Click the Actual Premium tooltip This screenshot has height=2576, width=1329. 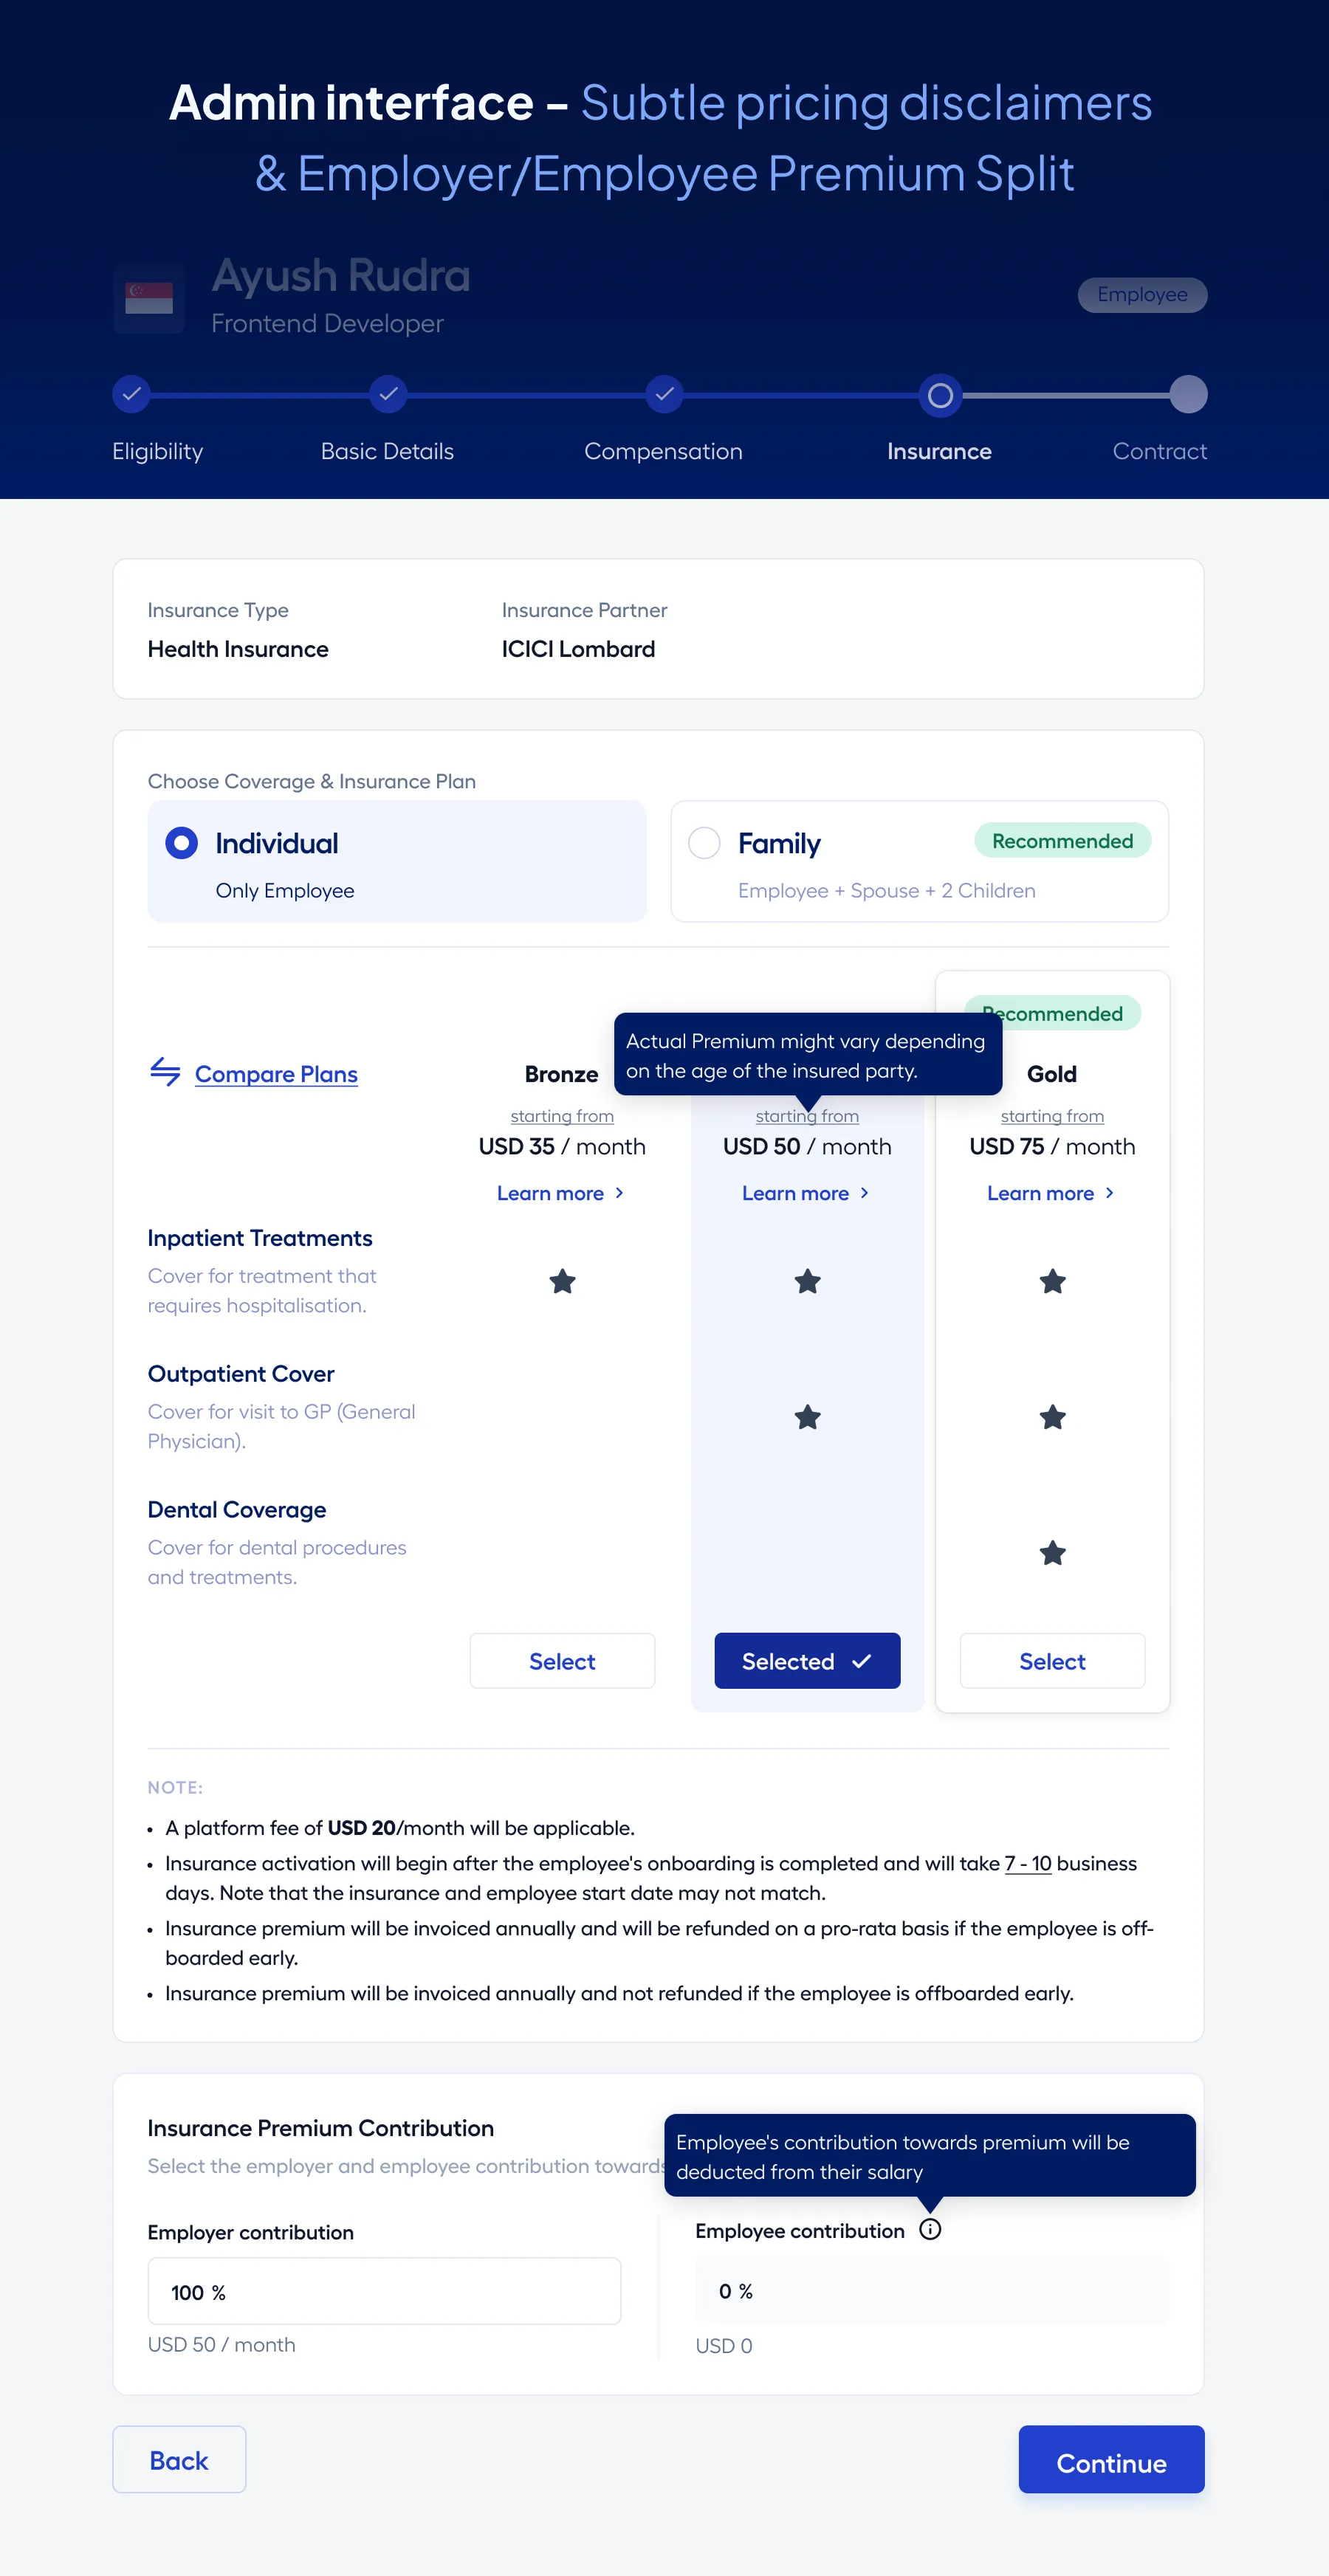pyautogui.click(x=807, y=1054)
